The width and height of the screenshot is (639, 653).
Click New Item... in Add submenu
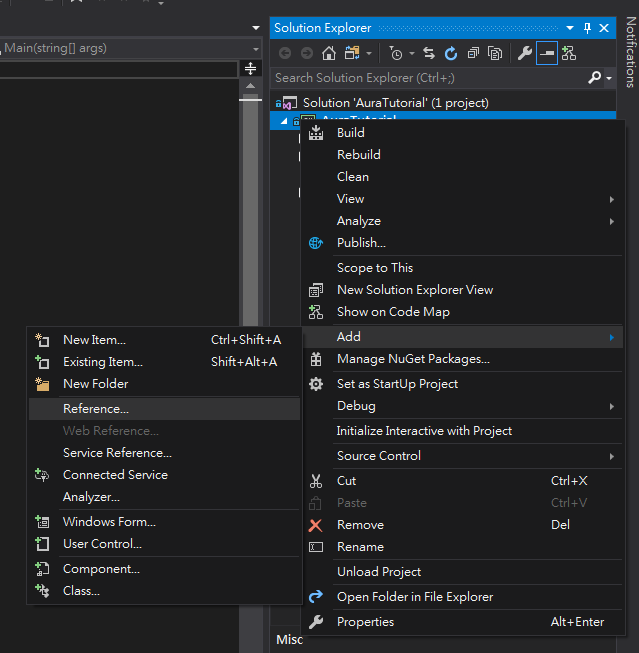pyautogui.click(x=94, y=340)
